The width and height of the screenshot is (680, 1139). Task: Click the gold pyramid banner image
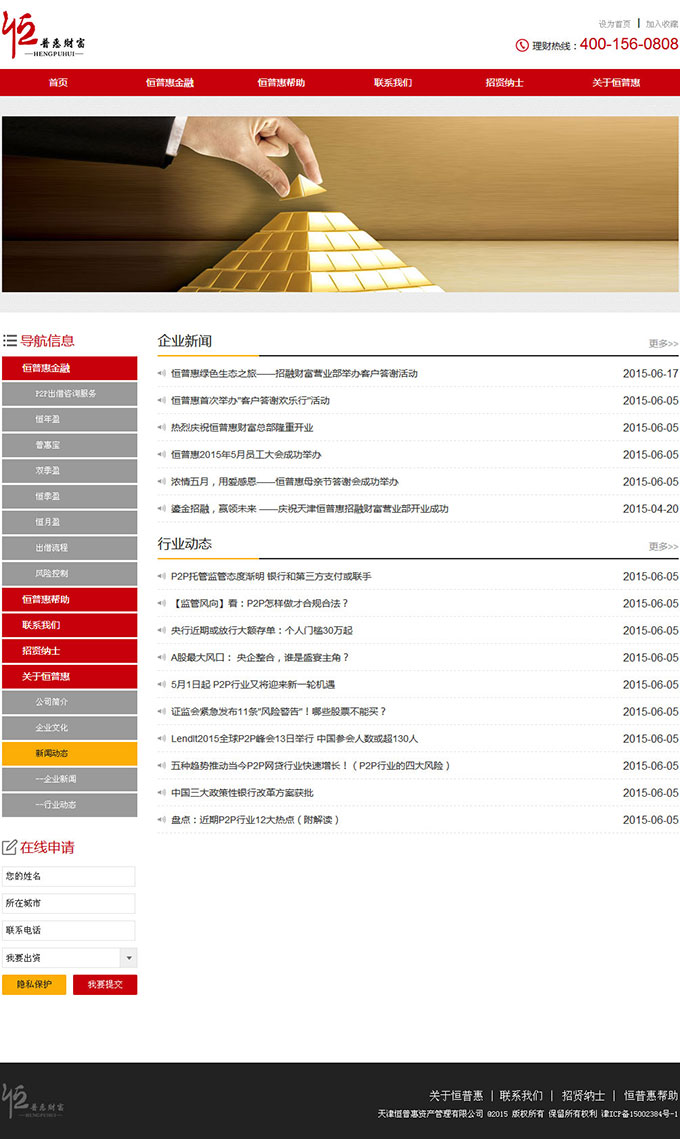click(x=340, y=204)
